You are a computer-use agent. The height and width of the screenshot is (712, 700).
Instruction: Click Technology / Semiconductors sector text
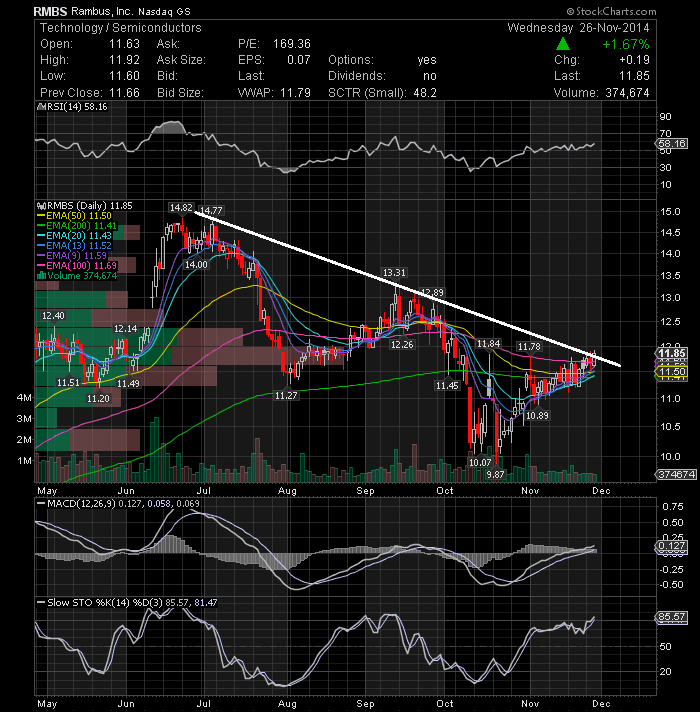(121, 28)
